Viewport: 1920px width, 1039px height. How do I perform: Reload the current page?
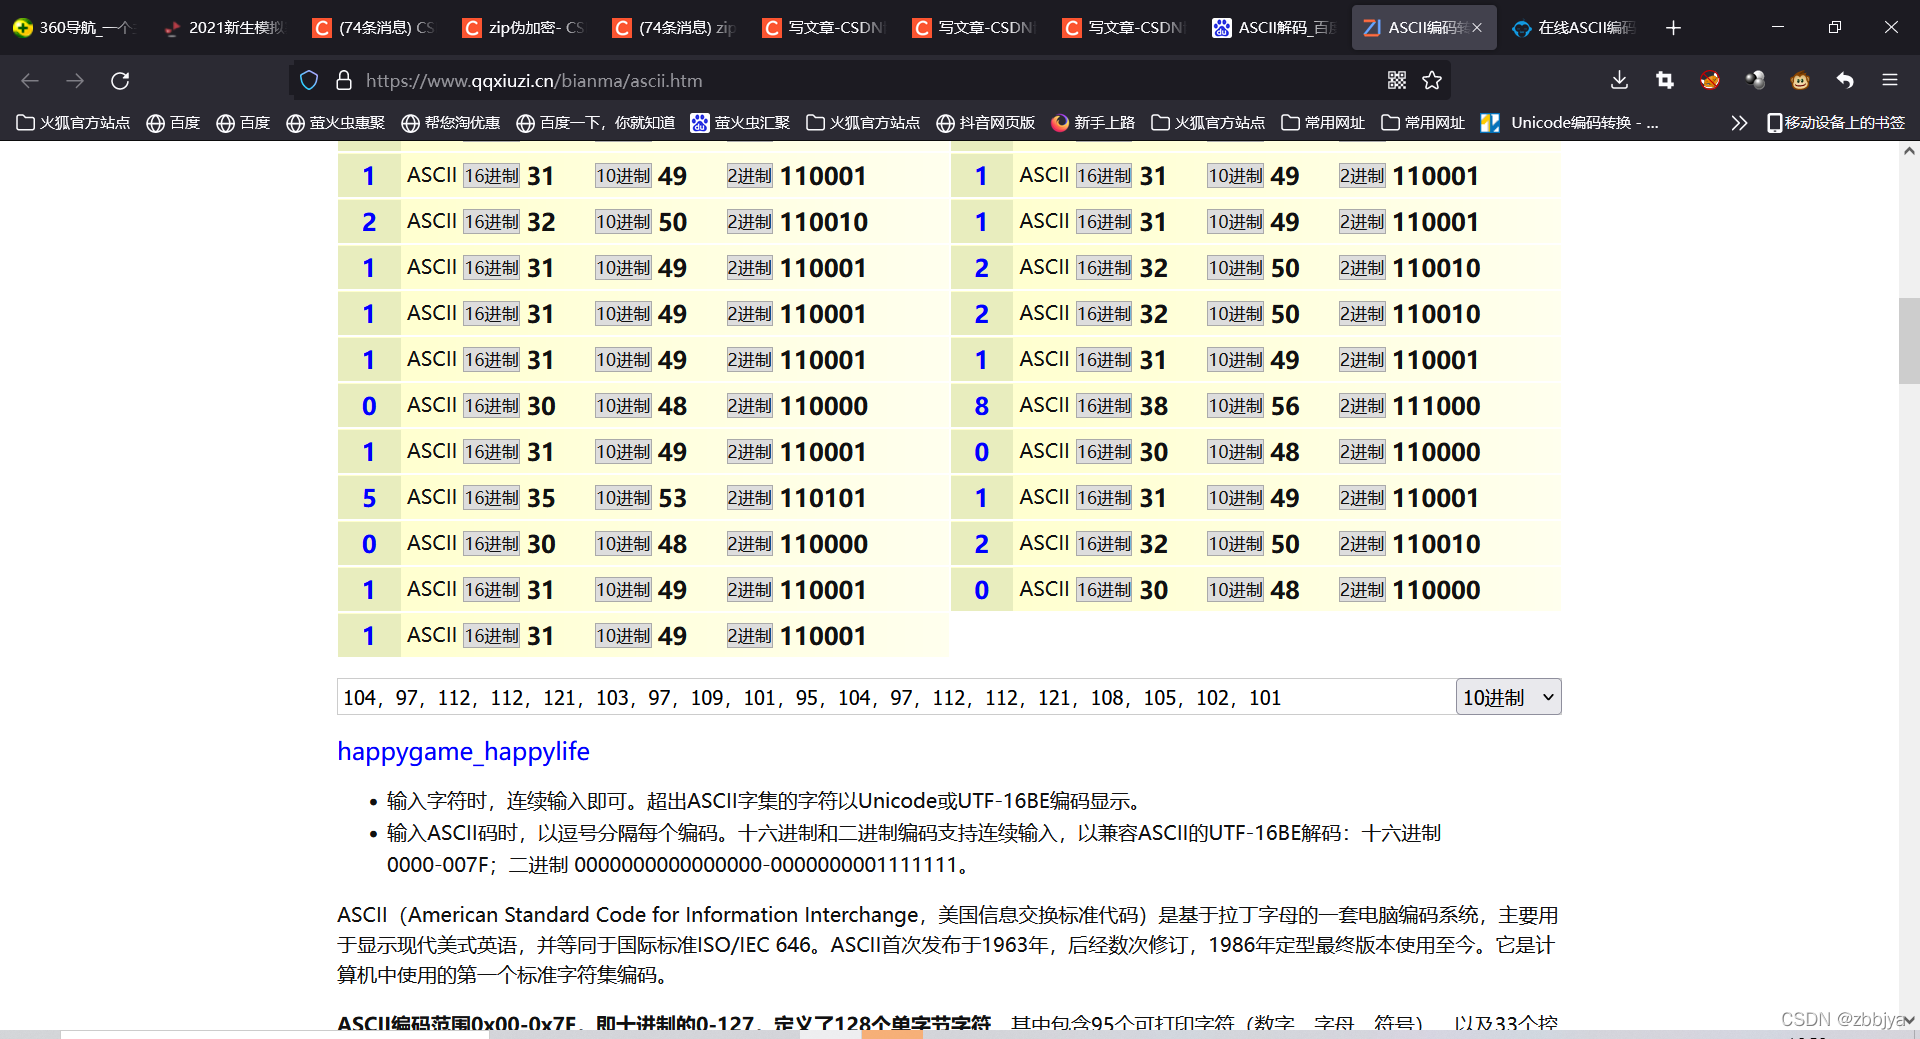pos(120,80)
